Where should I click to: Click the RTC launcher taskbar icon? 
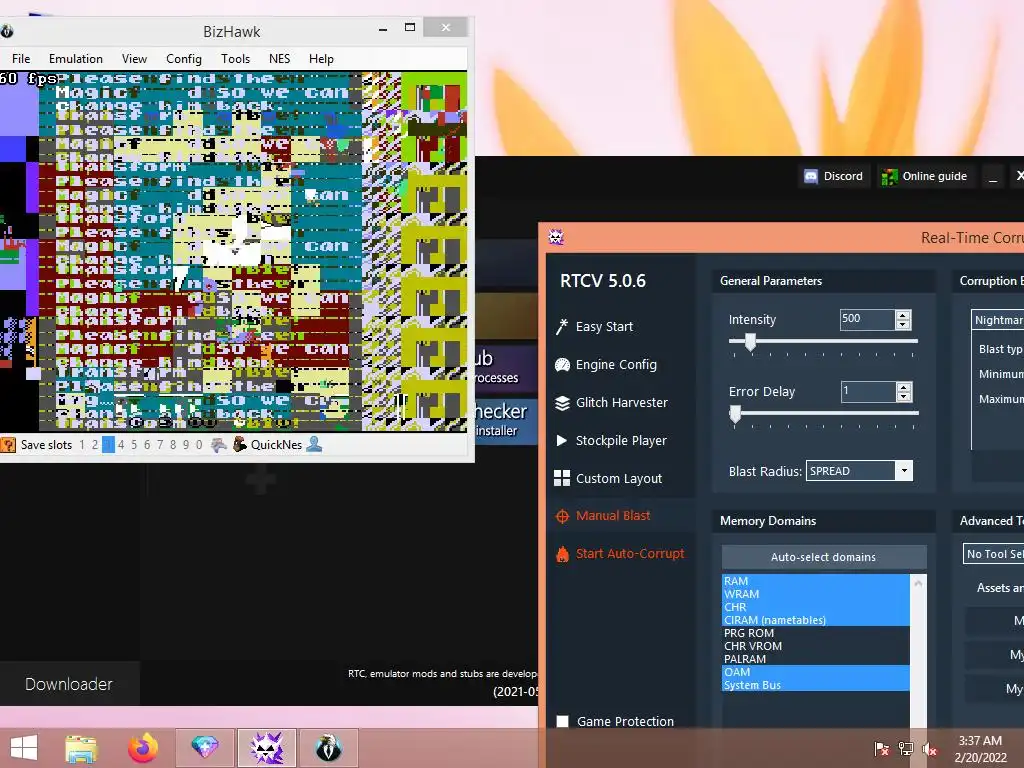[266, 748]
